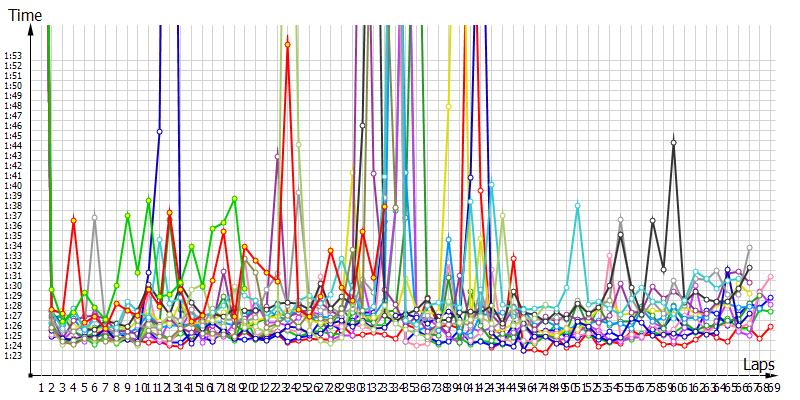Click the 1:29 time axis label
Screen dimensions: 800x400
pyautogui.click(x=13, y=296)
